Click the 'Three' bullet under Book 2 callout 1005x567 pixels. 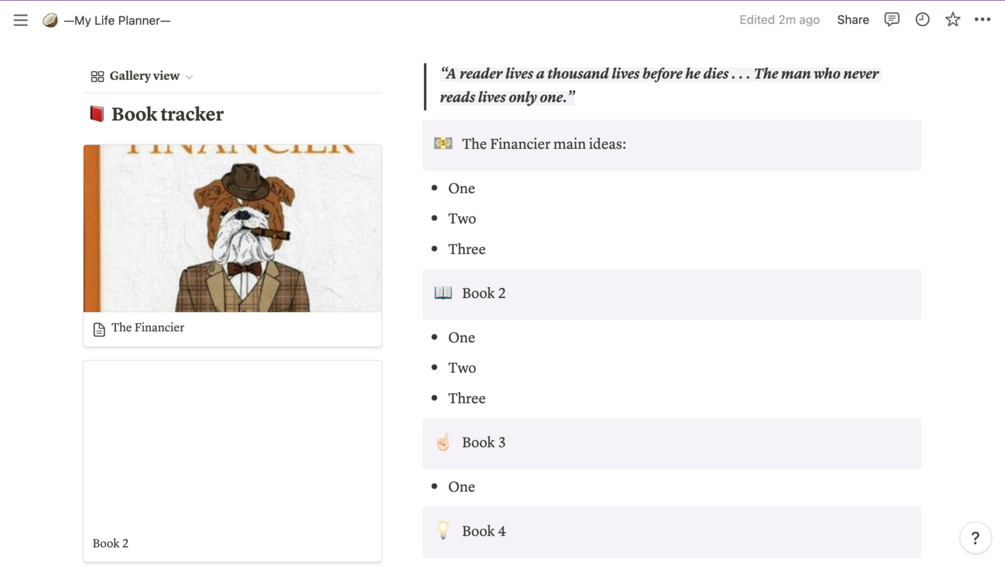tap(467, 399)
